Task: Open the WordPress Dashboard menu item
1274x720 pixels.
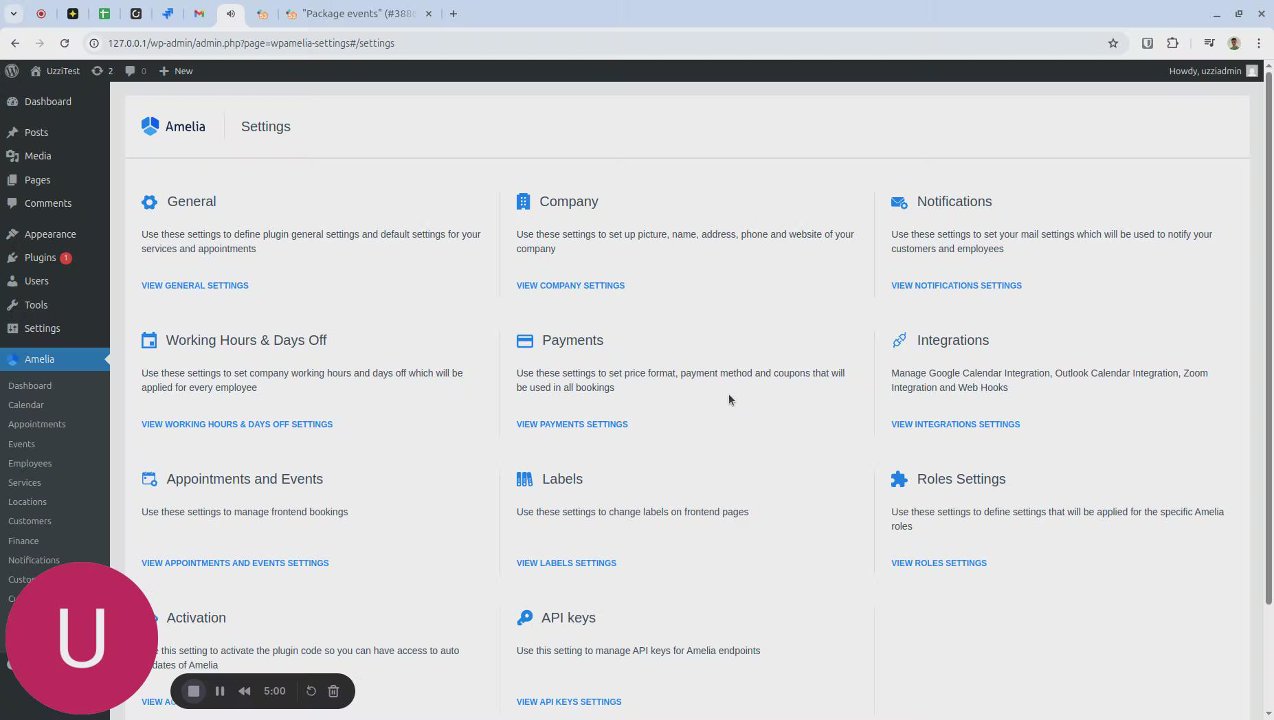Action: [48, 101]
